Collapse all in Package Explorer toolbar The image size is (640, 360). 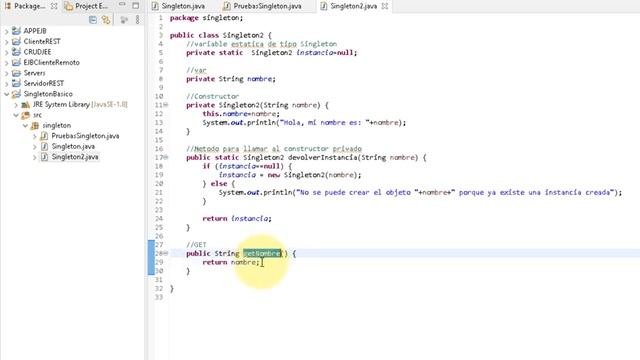[x=93, y=20]
